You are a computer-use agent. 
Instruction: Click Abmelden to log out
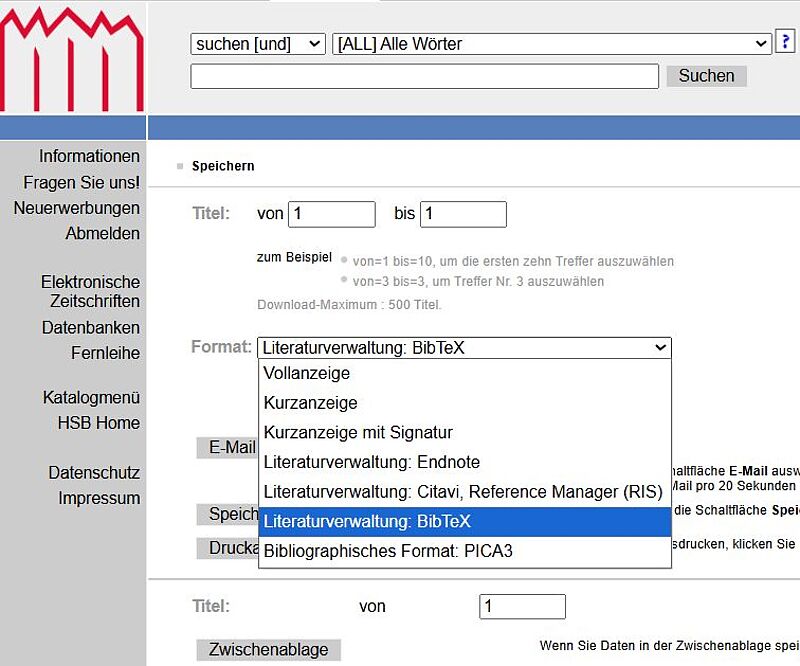pyautogui.click(x=103, y=233)
